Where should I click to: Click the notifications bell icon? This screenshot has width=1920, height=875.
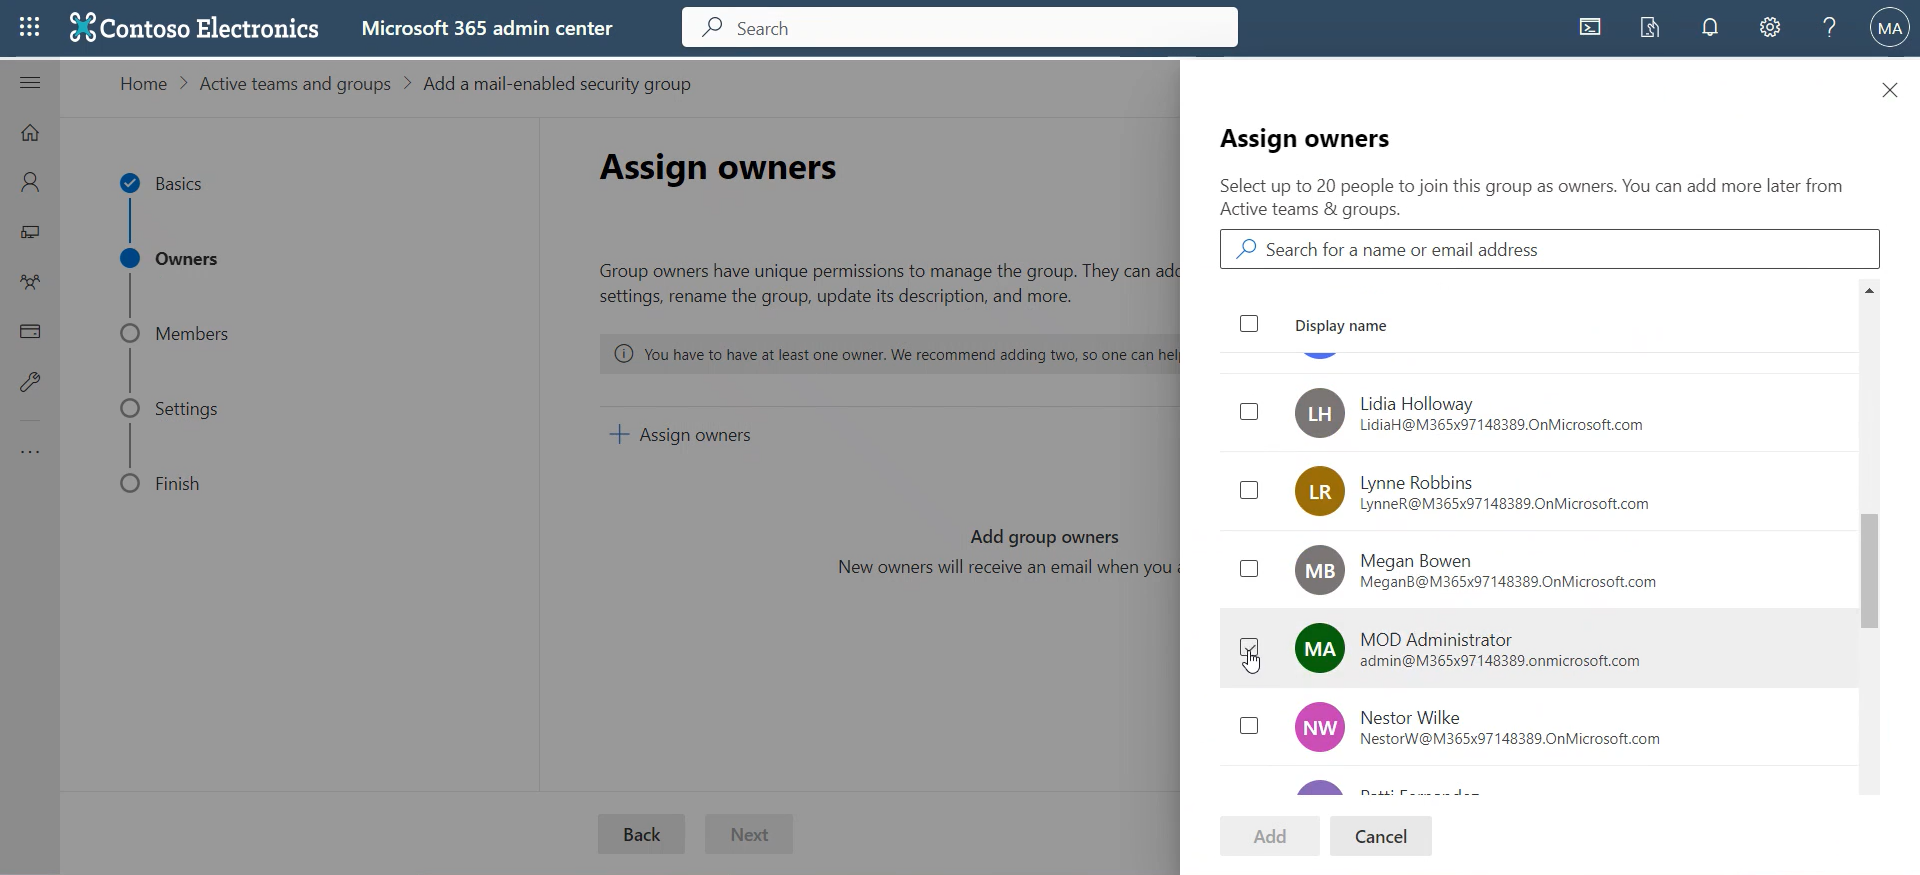pyautogui.click(x=1710, y=27)
